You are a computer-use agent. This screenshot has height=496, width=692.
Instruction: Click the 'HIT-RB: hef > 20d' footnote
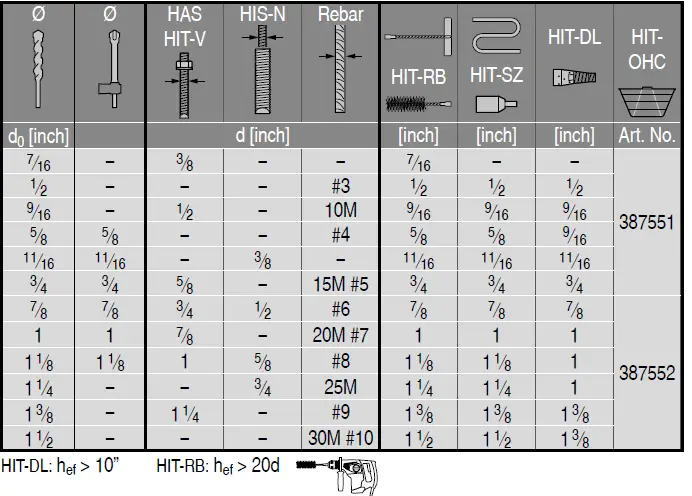[218, 466]
